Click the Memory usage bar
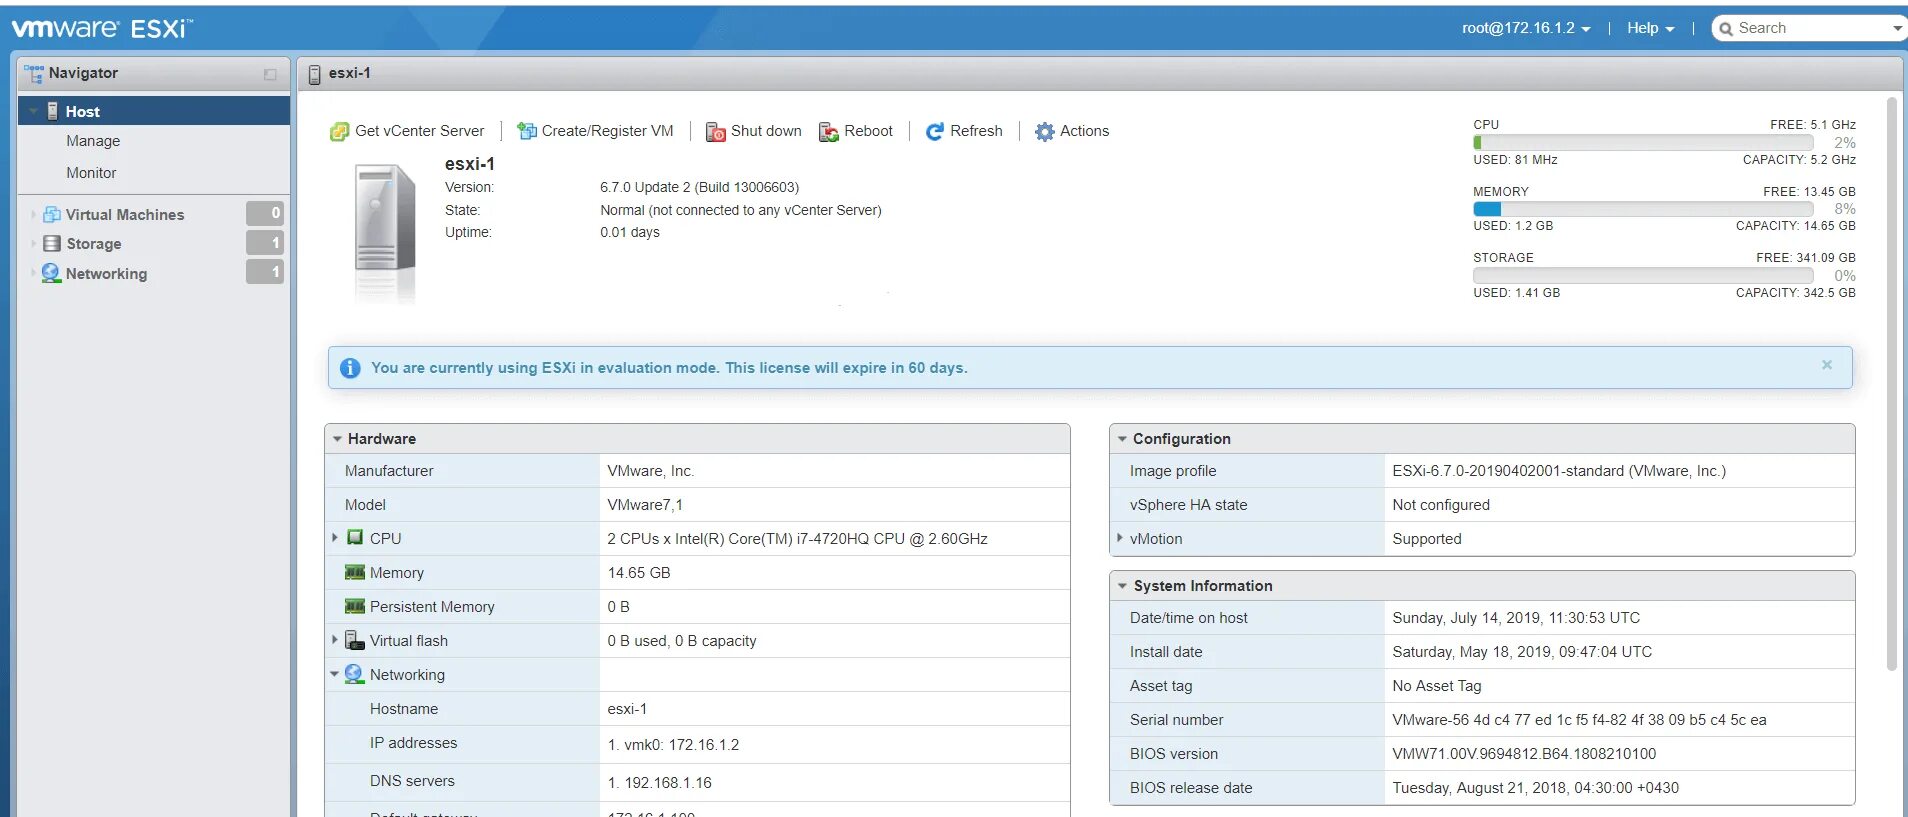This screenshot has width=1908, height=817. (1643, 209)
